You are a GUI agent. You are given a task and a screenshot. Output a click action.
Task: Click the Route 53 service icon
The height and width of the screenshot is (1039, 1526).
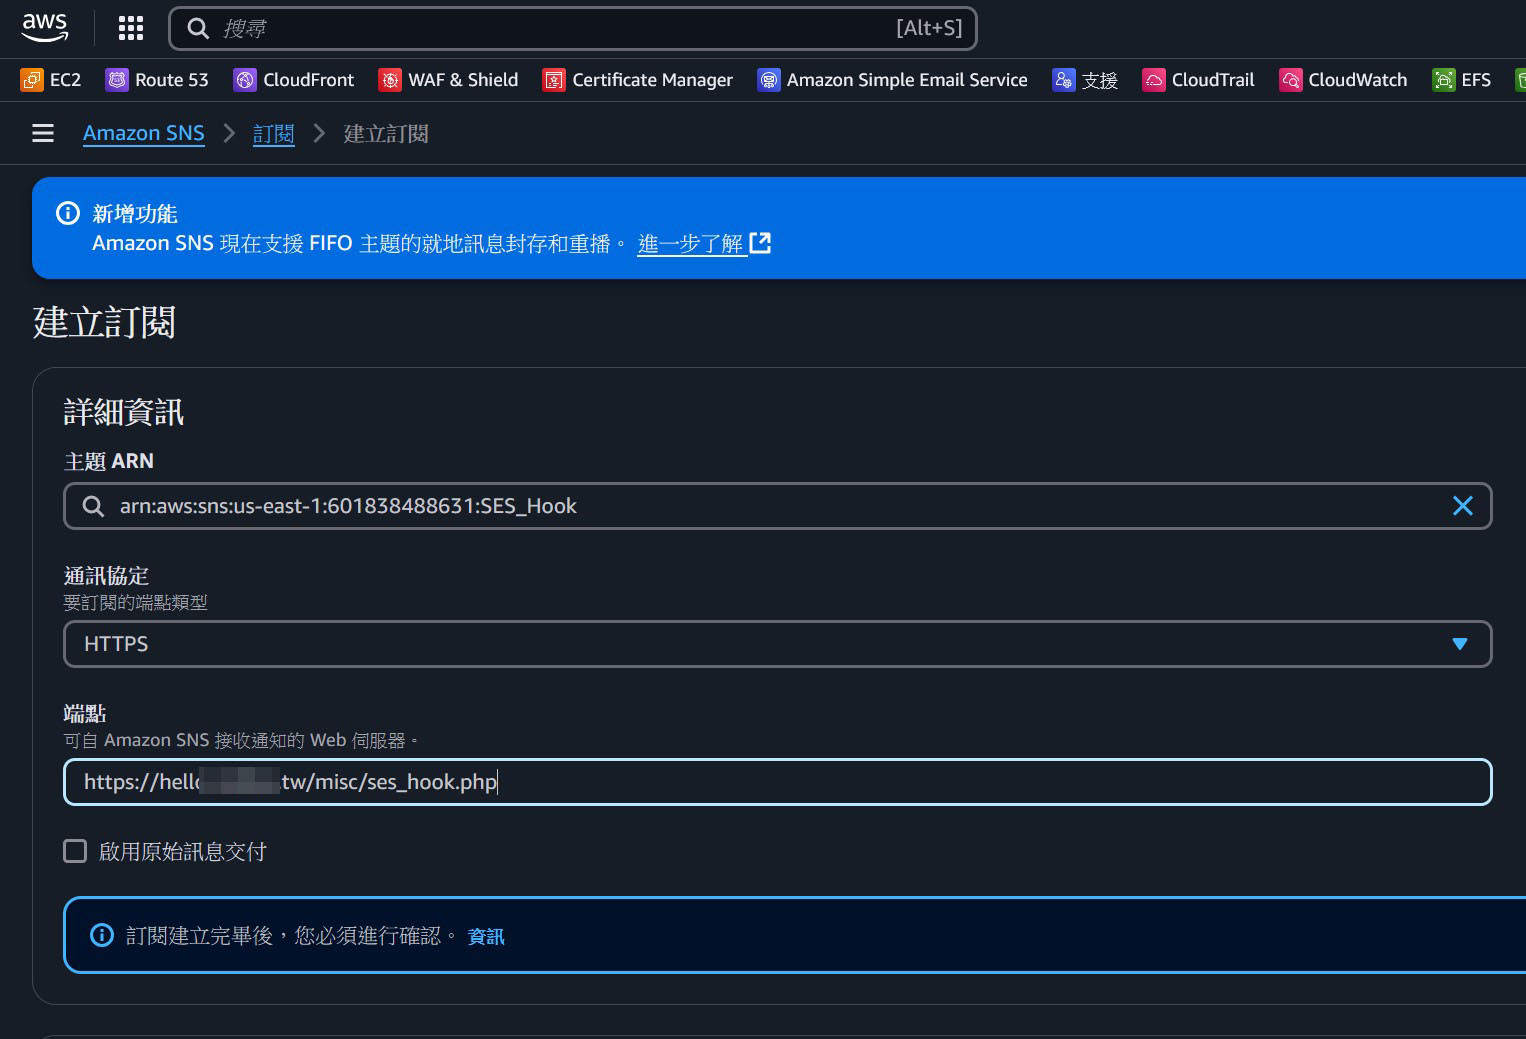click(x=117, y=80)
